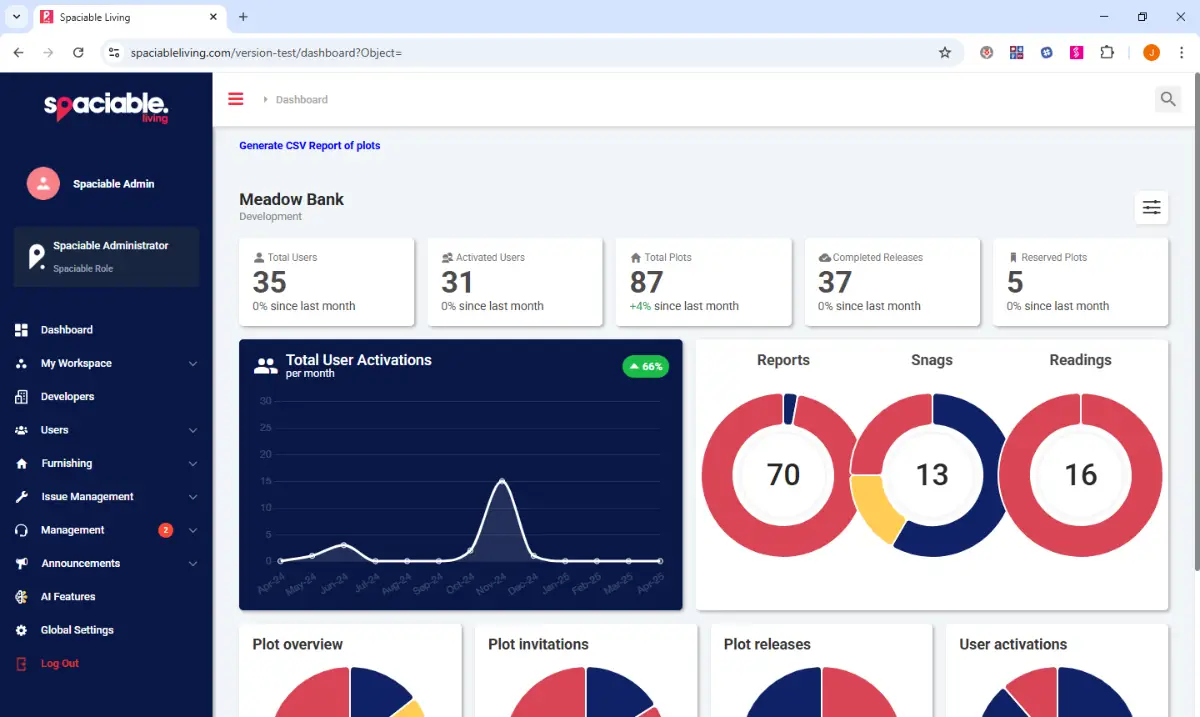Click the Spaciable Administrator role pin icon
Image resolution: width=1200 pixels, height=717 pixels.
tap(37, 257)
